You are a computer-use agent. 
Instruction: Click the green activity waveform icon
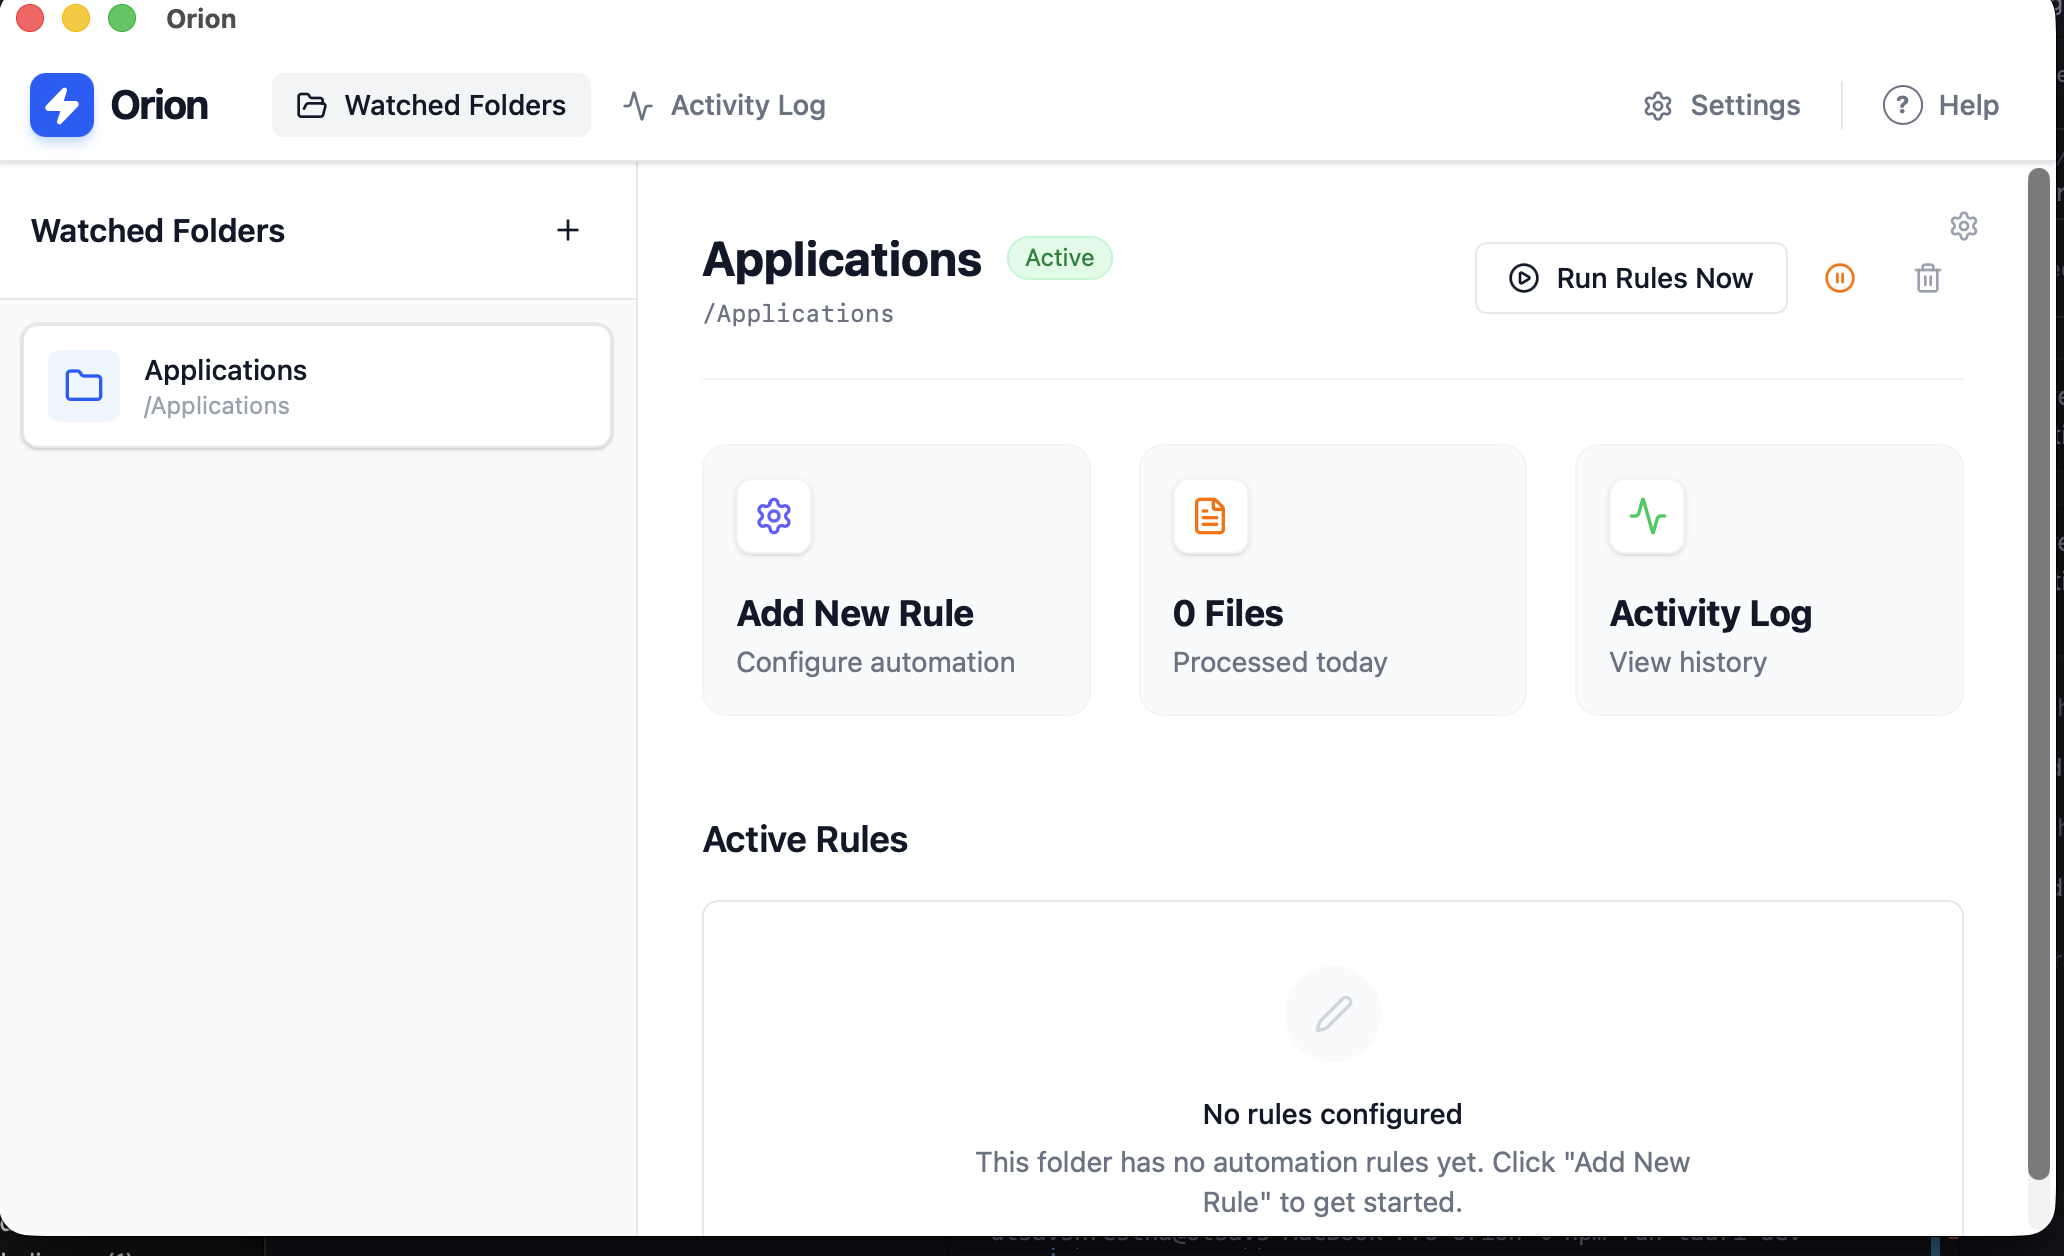(x=1646, y=517)
